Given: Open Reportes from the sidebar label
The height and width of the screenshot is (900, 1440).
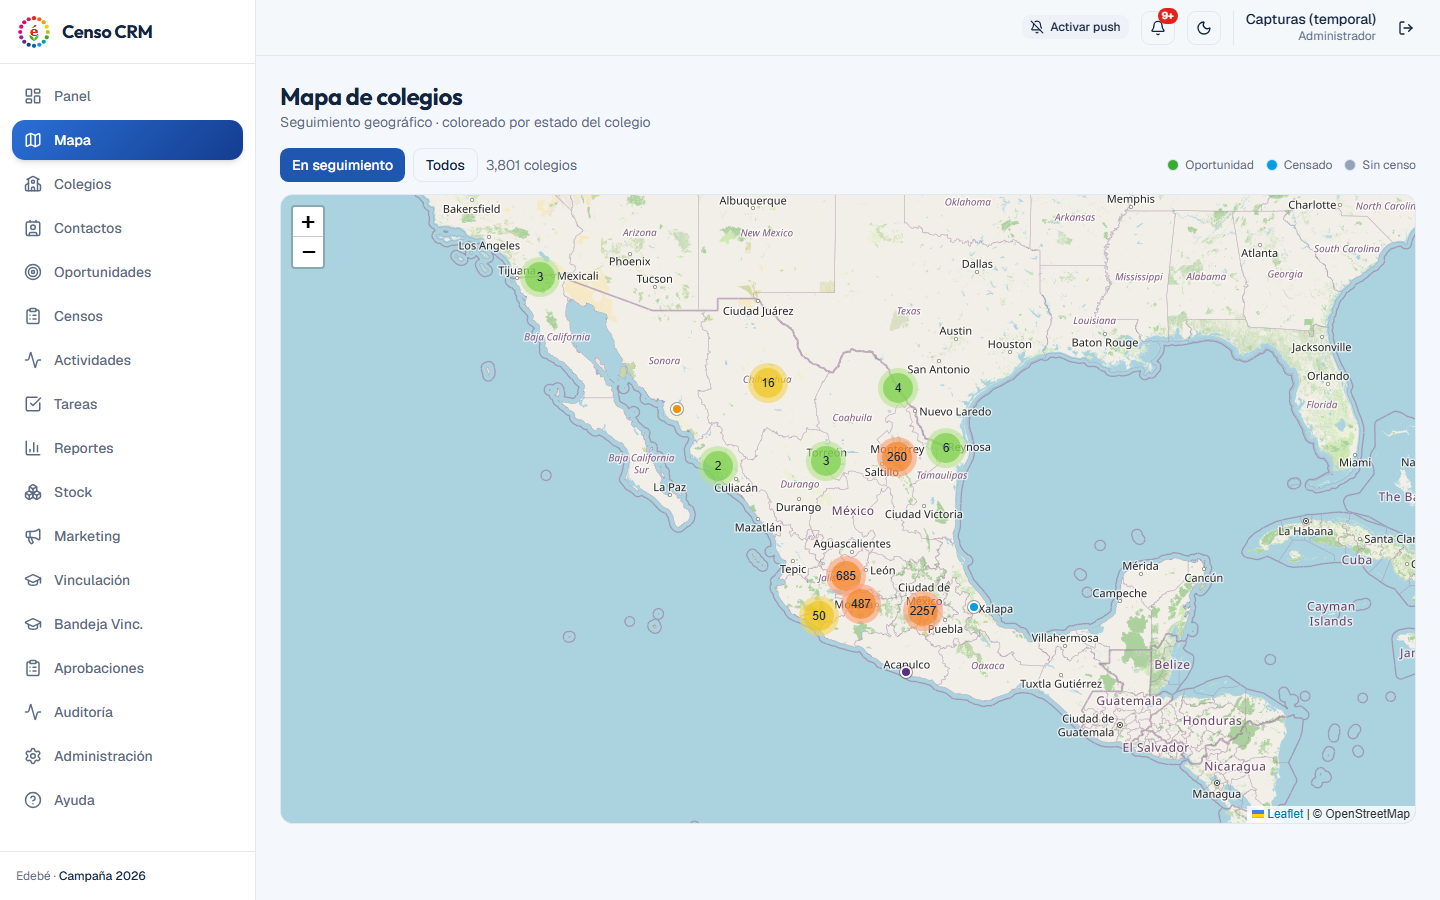Looking at the screenshot, I should (x=84, y=448).
